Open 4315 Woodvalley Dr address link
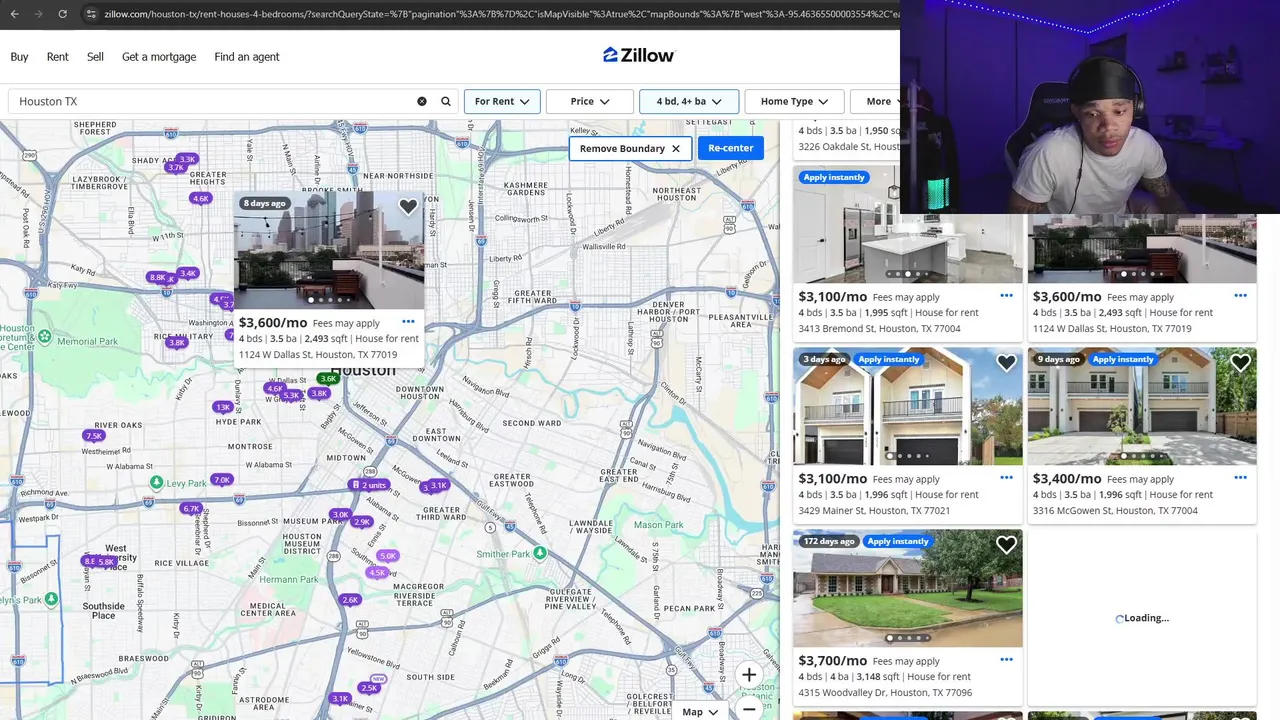The image size is (1280, 720). coord(885,692)
